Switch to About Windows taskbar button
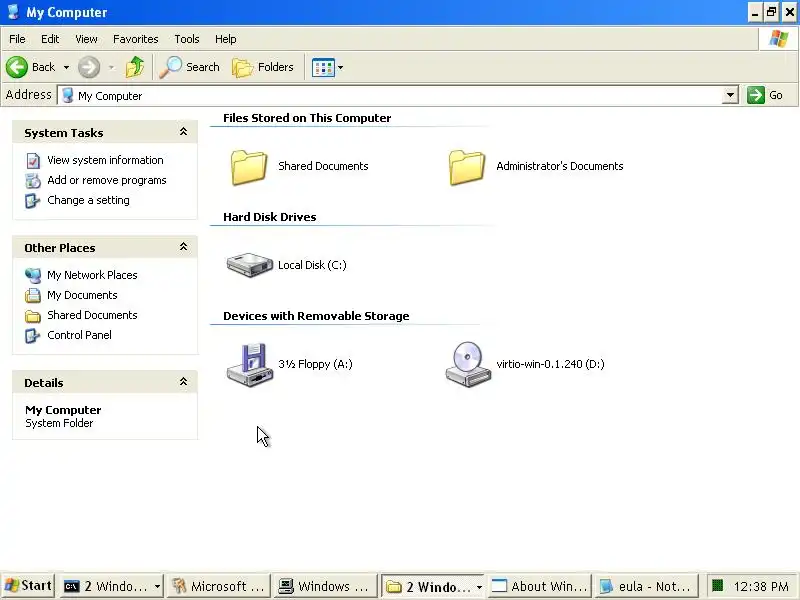The width and height of the screenshot is (800, 600). [x=540, y=586]
